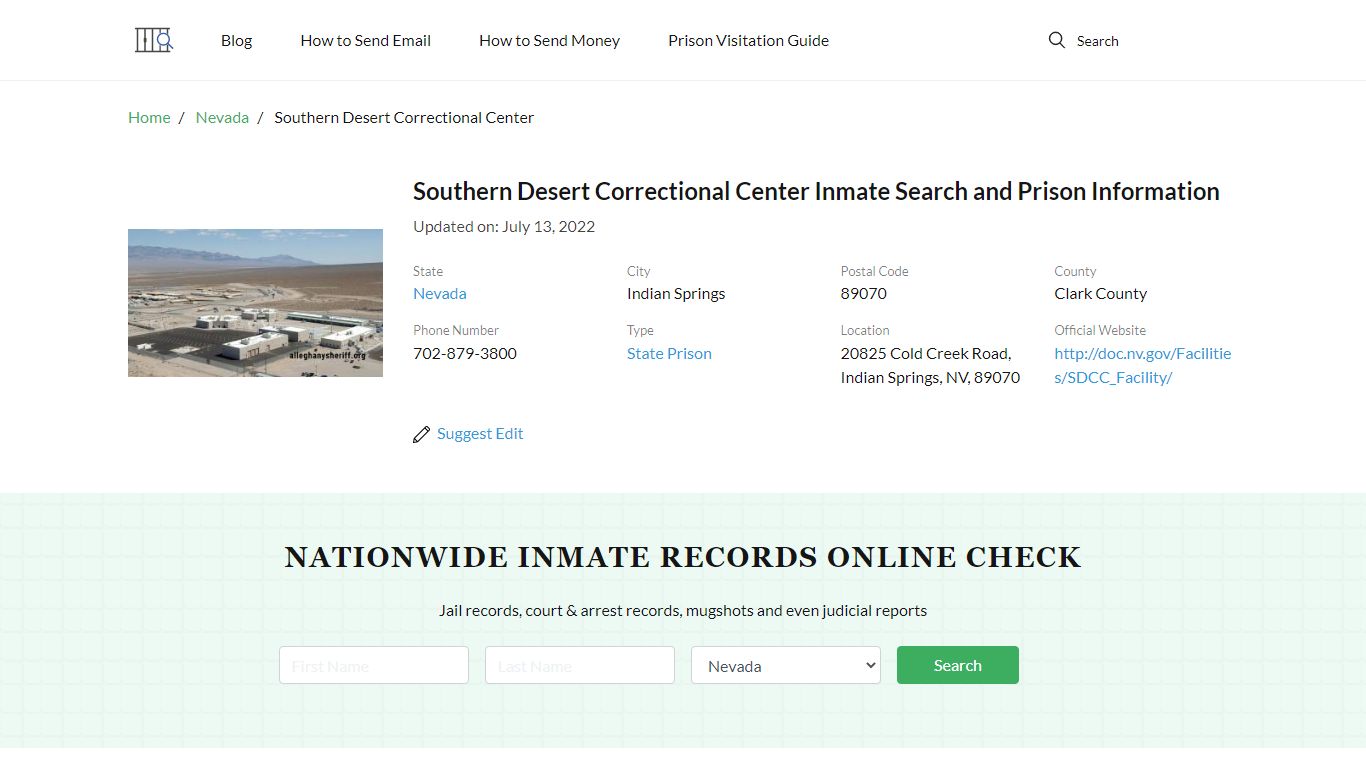Open the Nevada state link under State
Screen dimensions: 1366x768
click(x=440, y=293)
